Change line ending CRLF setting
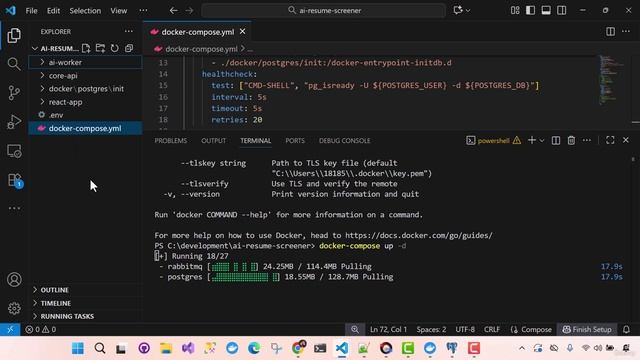Image resolution: width=640 pixels, height=360 pixels. pos(491,329)
